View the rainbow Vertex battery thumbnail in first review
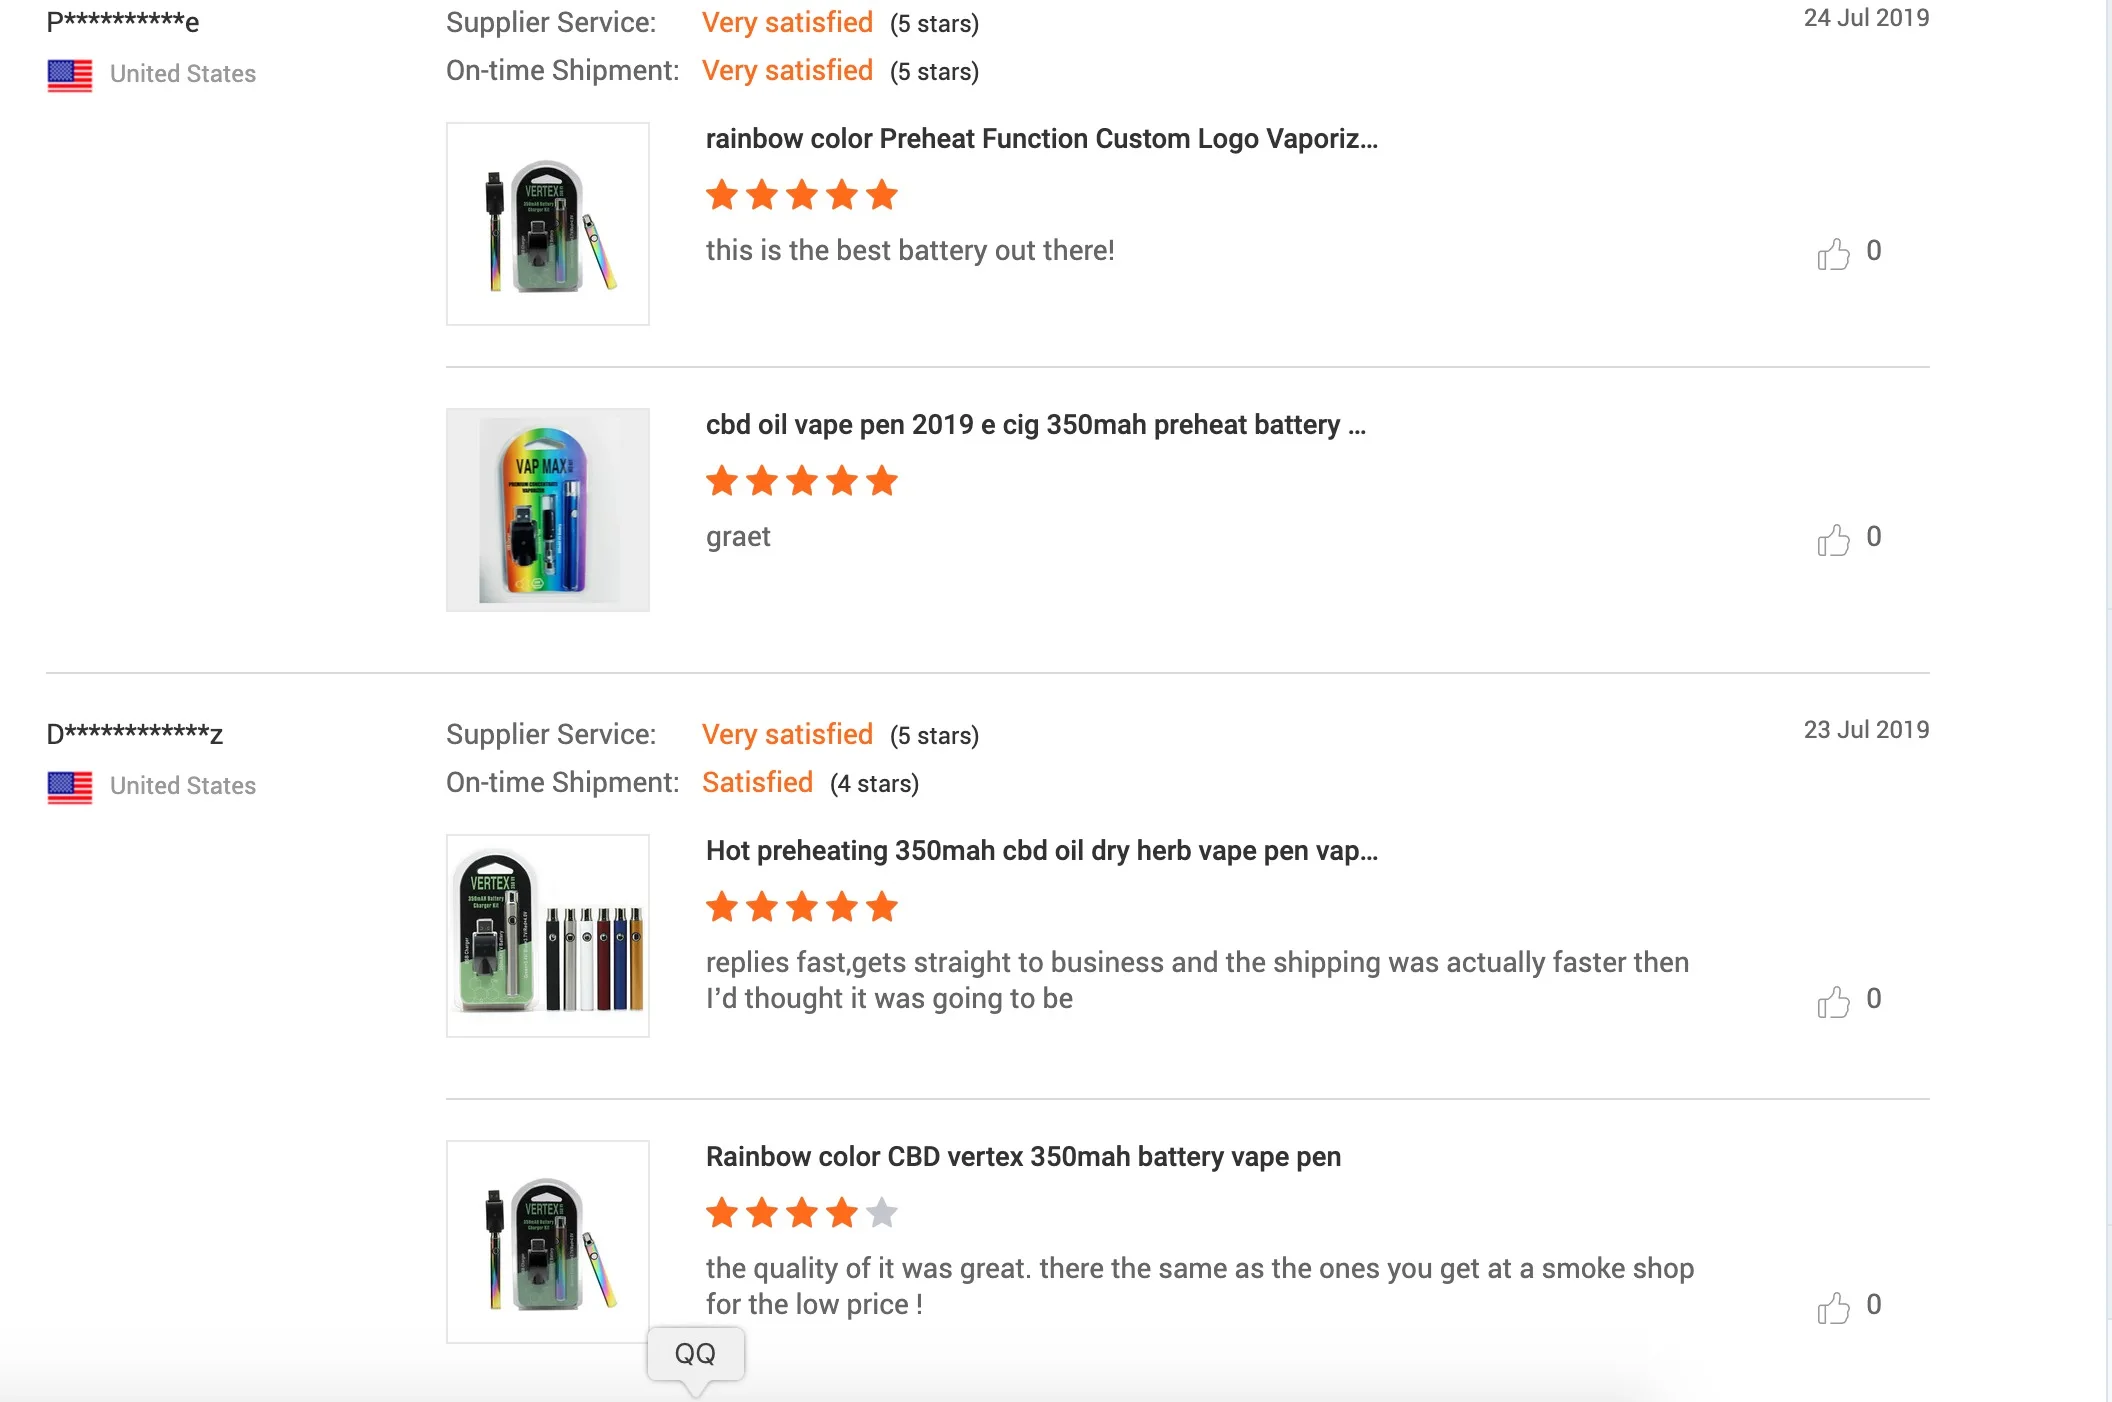The height and width of the screenshot is (1402, 2112). (548, 224)
